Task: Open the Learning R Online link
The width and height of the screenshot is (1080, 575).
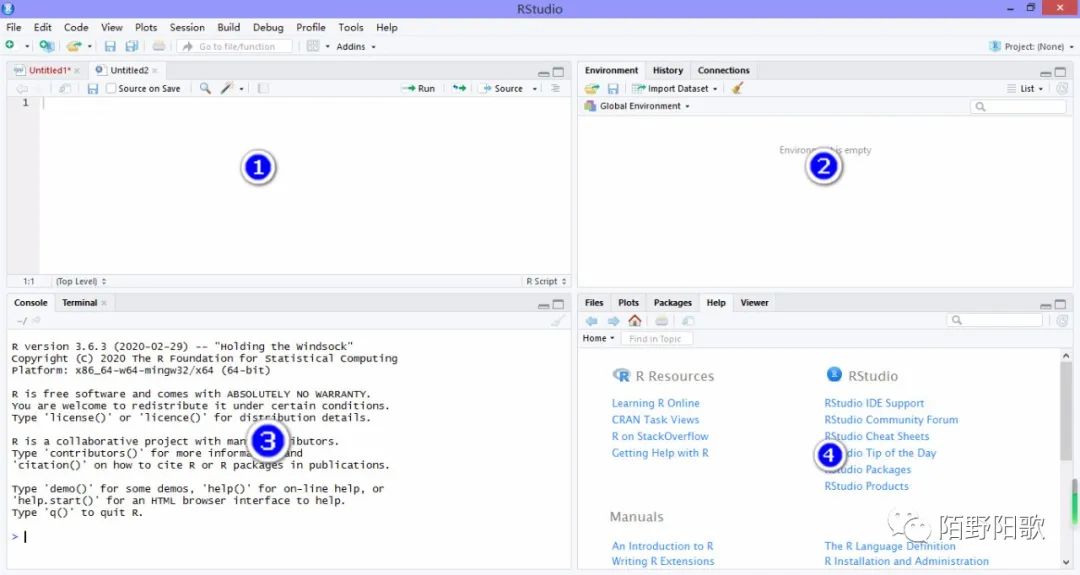Action: coord(655,403)
